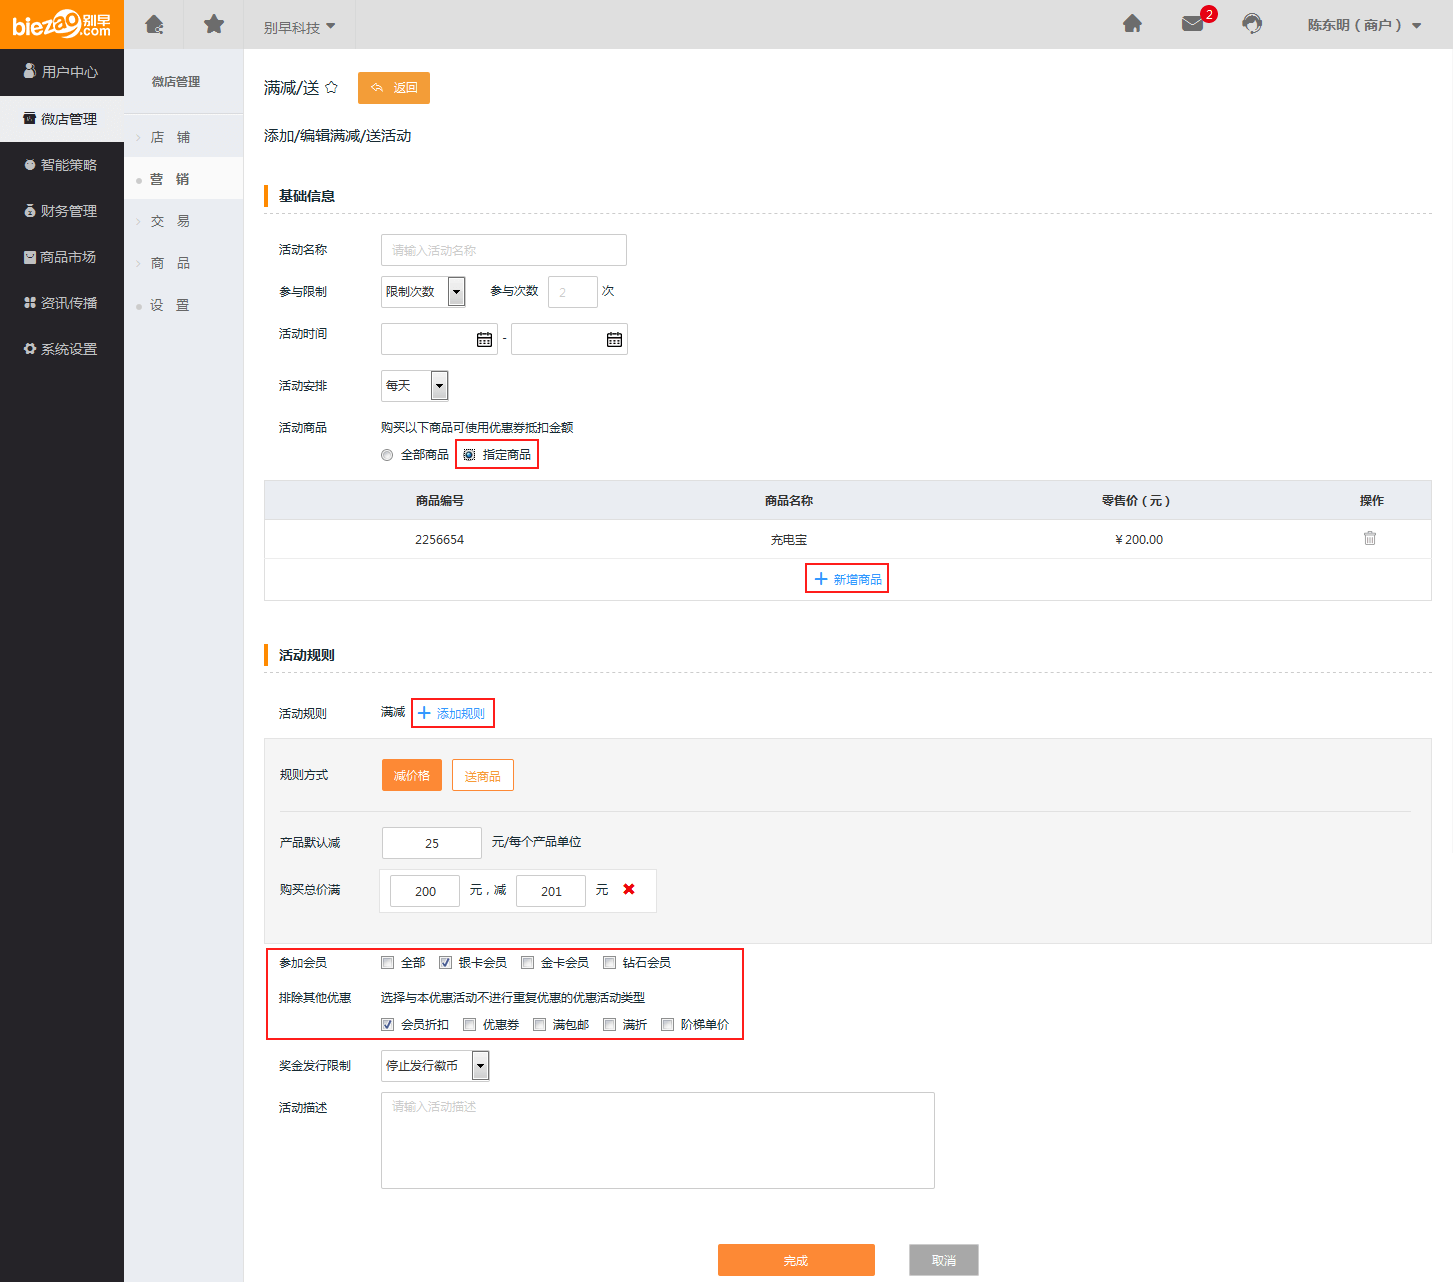Click the home icon in top-right header
The image size is (1453, 1282).
click(1132, 24)
